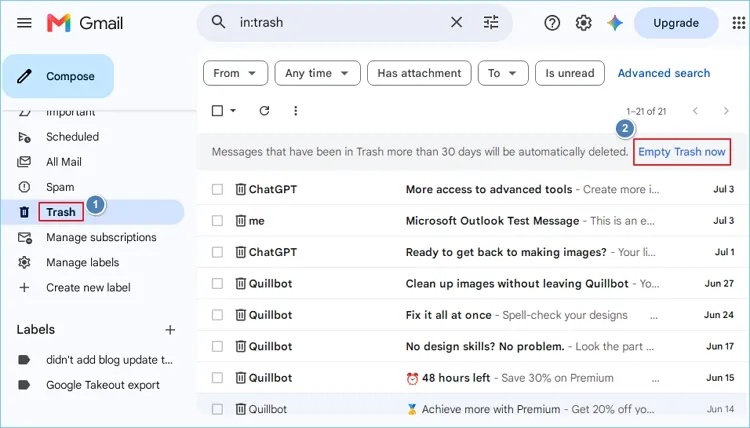Click the Gmail logo
750x428 pixels.
(x=85, y=22)
